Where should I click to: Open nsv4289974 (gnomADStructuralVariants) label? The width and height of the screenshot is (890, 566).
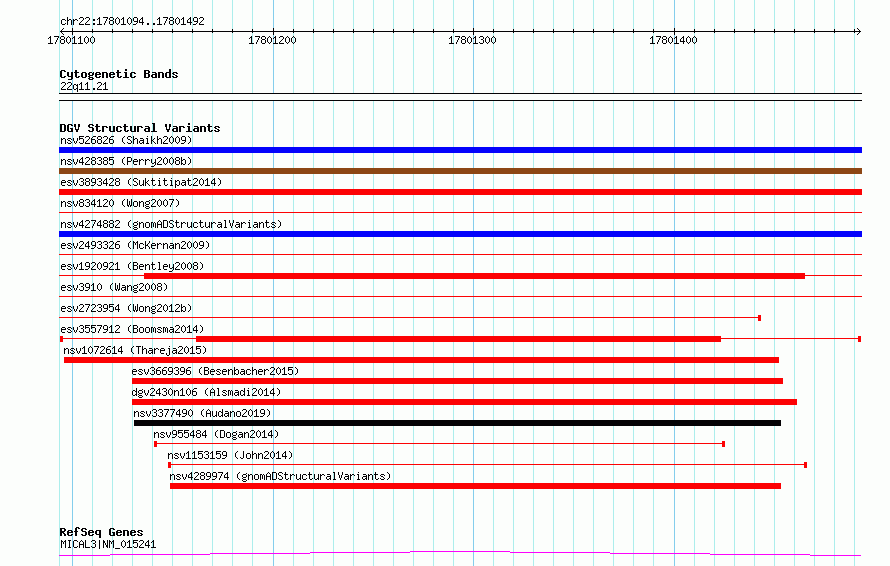(280, 476)
